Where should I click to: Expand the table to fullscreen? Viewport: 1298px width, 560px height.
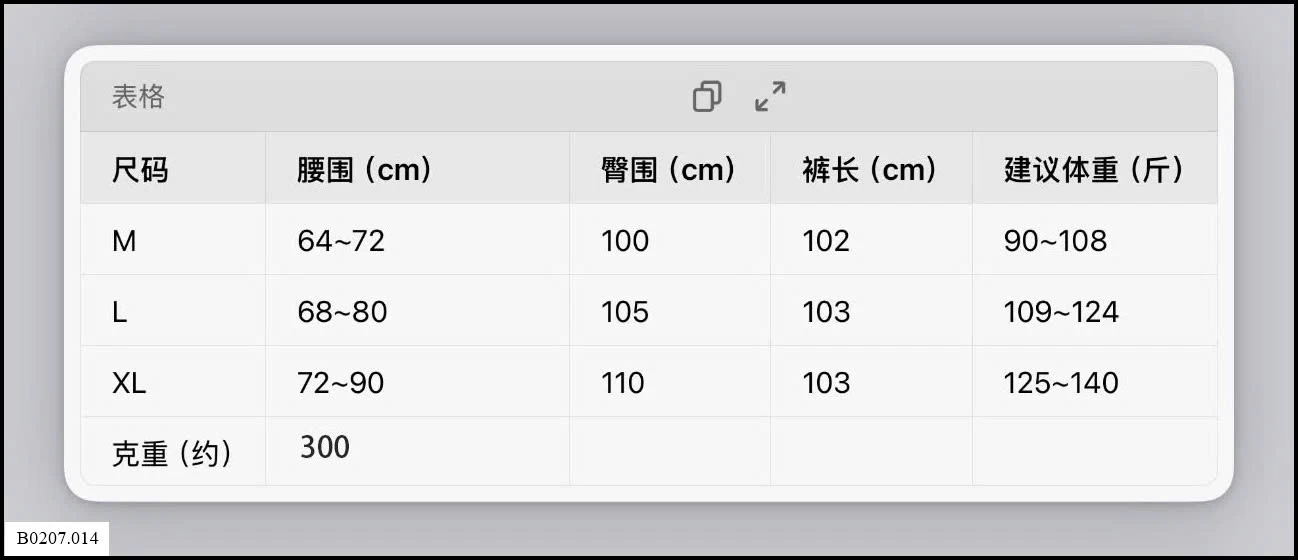770,97
